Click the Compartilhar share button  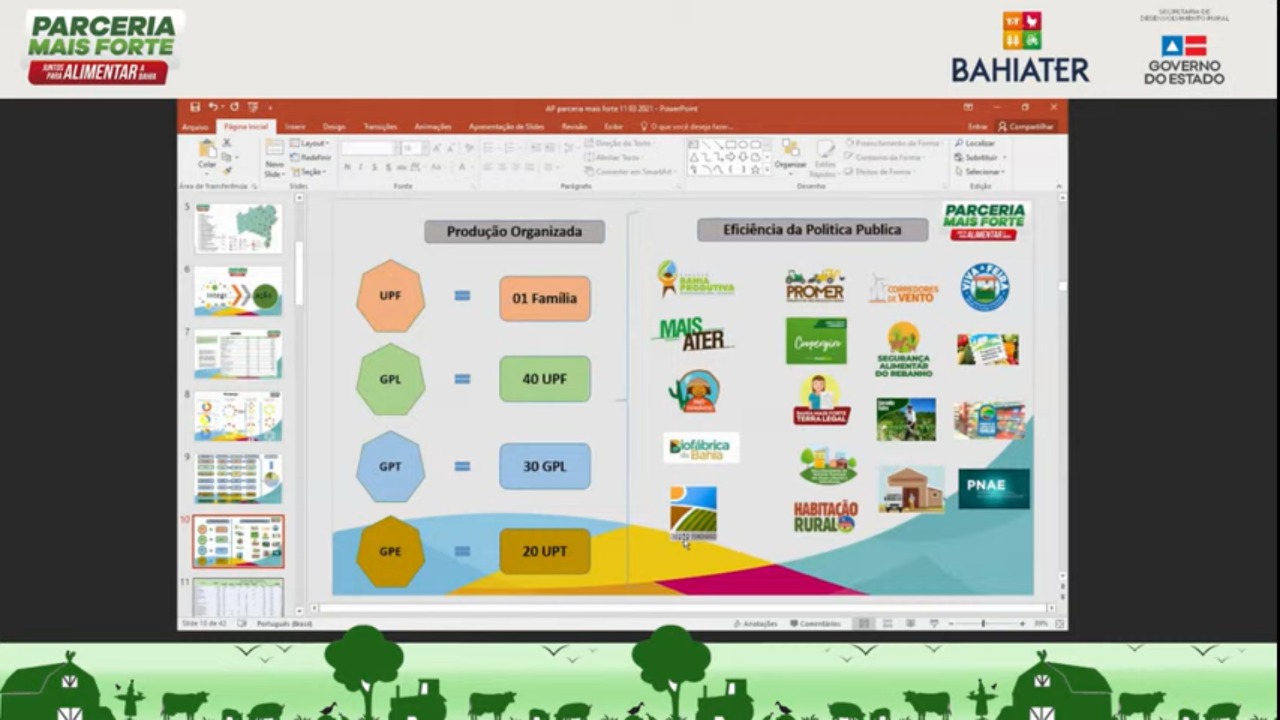(x=1026, y=127)
